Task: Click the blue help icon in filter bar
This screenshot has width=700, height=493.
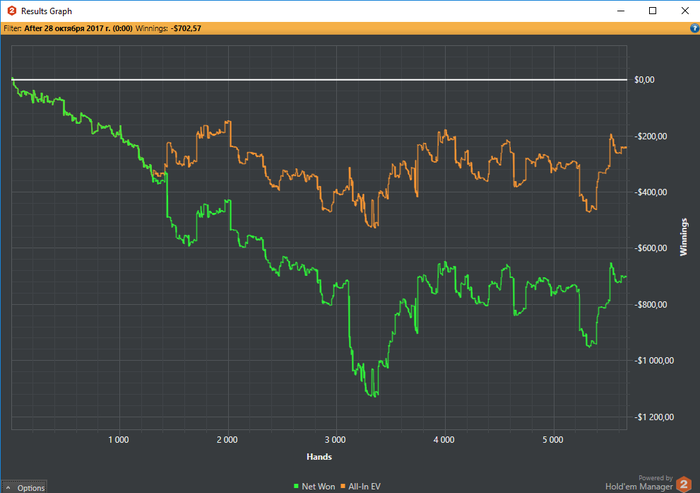Action: [694, 28]
